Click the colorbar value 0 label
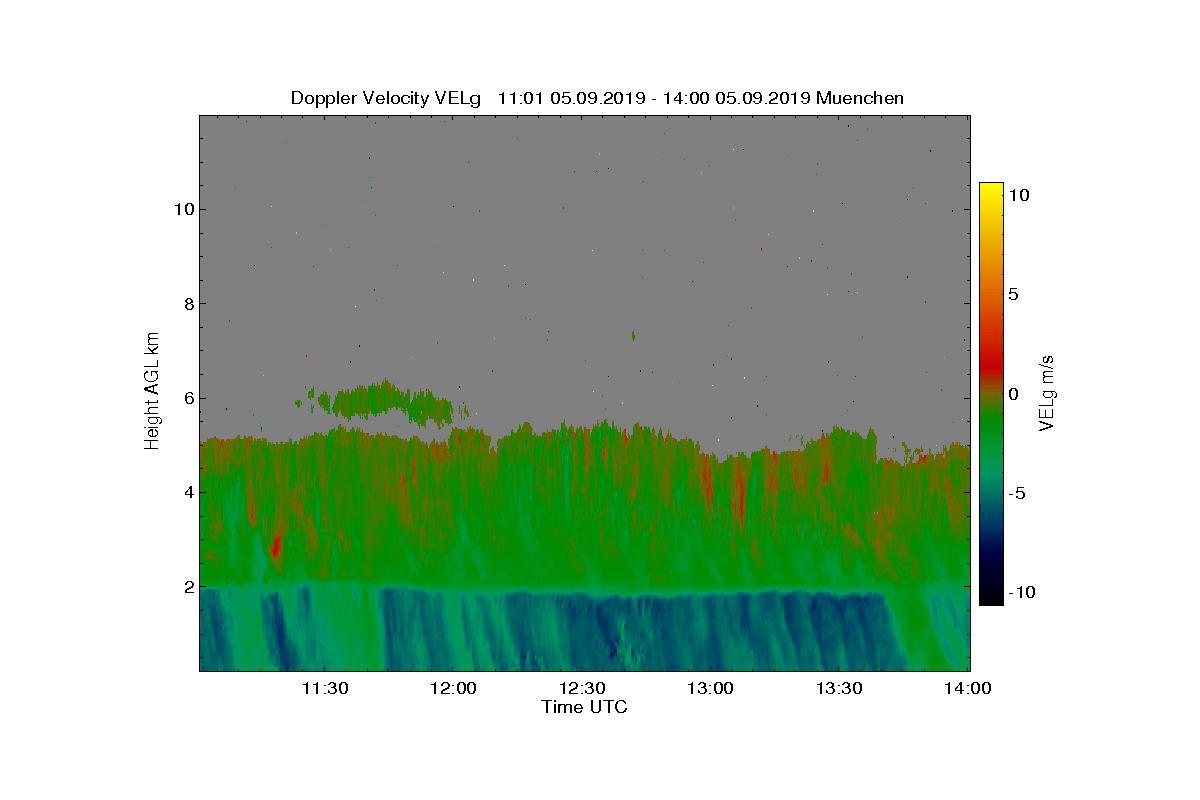The height and width of the screenshot is (800, 1200). 1013,394
